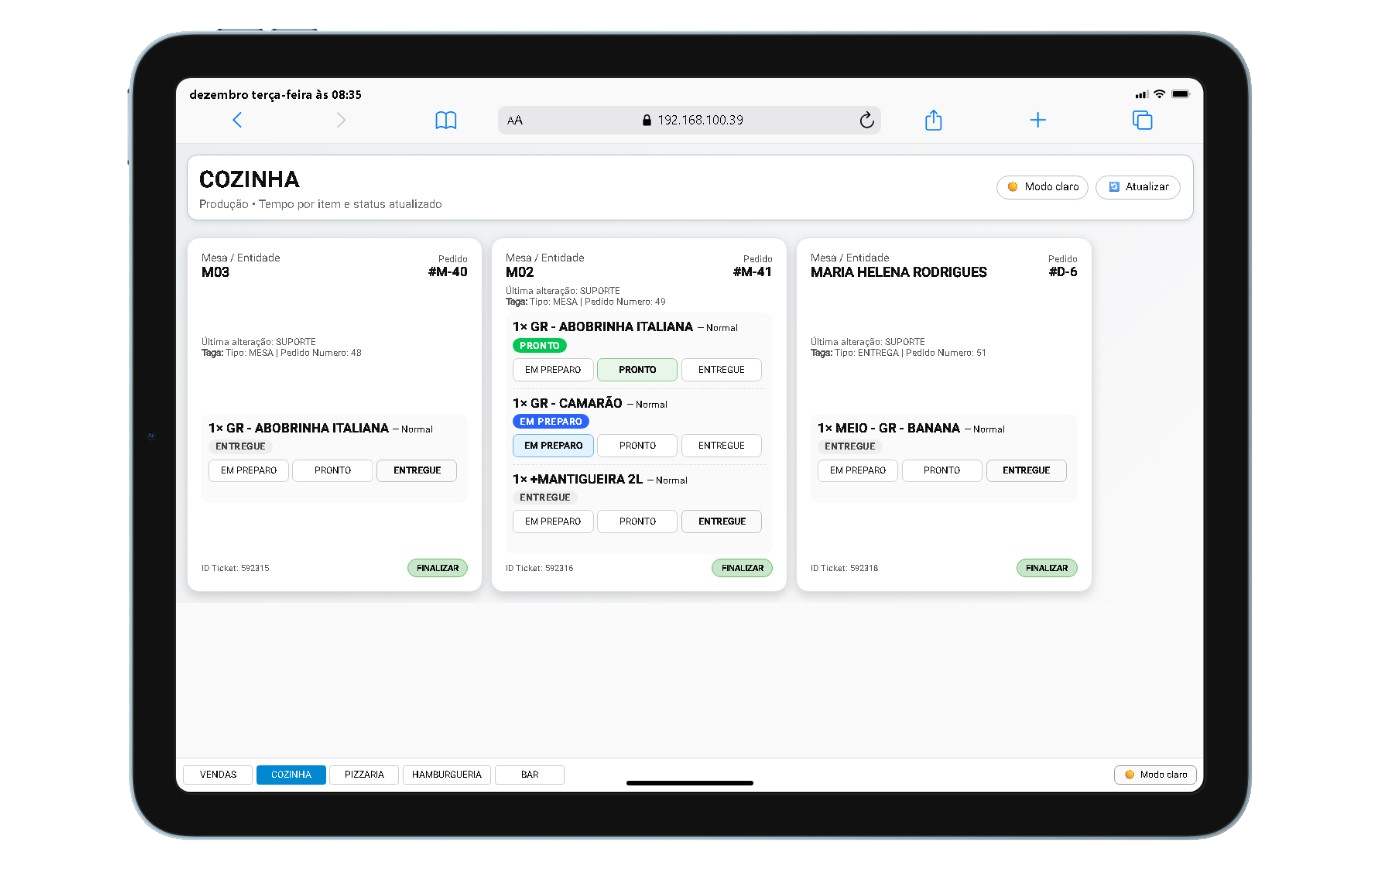The height and width of the screenshot is (880, 1395).
Task: Toggle Modo claro in the header
Action: click(x=1042, y=187)
